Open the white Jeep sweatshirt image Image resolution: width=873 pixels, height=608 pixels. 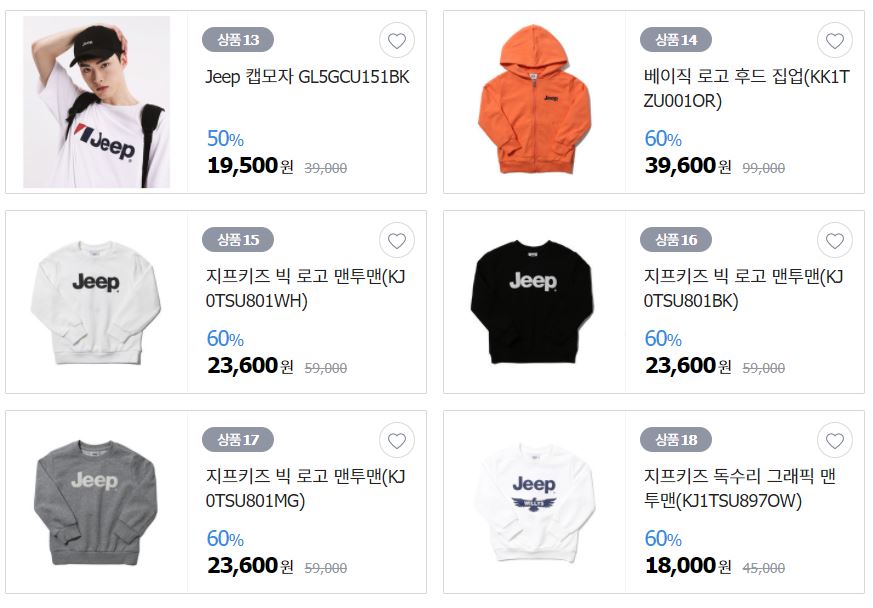click(x=96, y=302)
